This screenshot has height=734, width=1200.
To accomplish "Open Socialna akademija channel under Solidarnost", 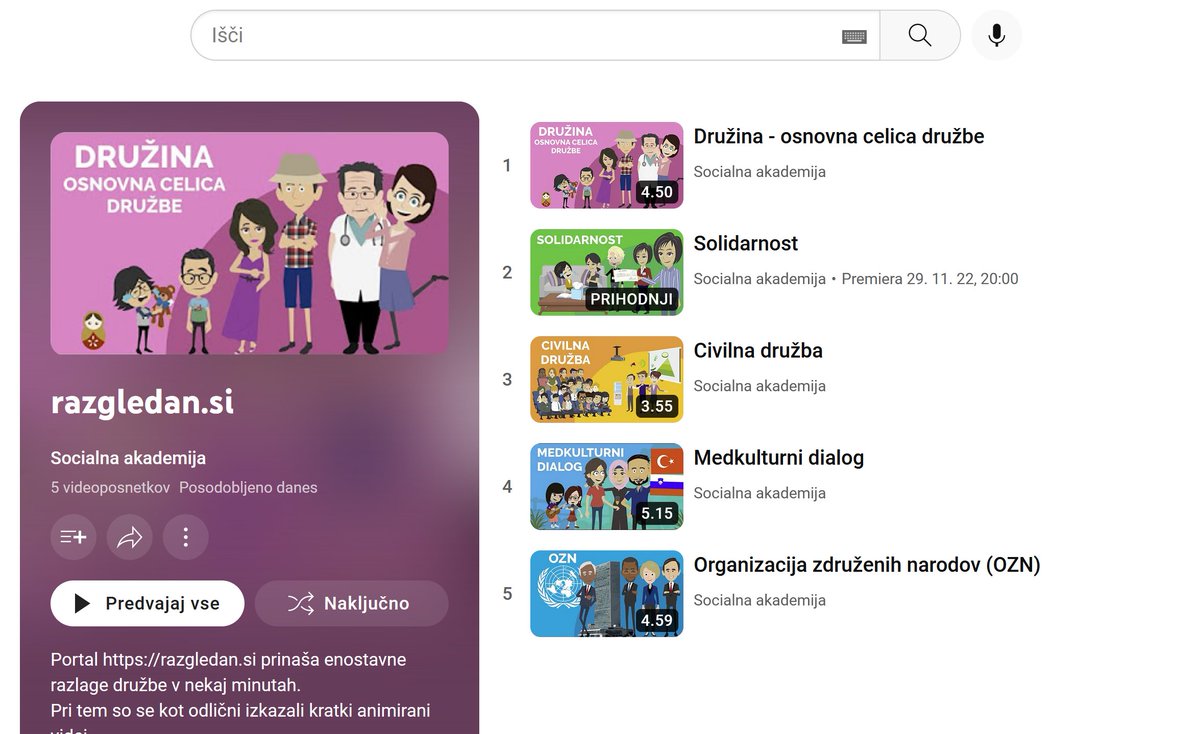I will tap(760, 279).
